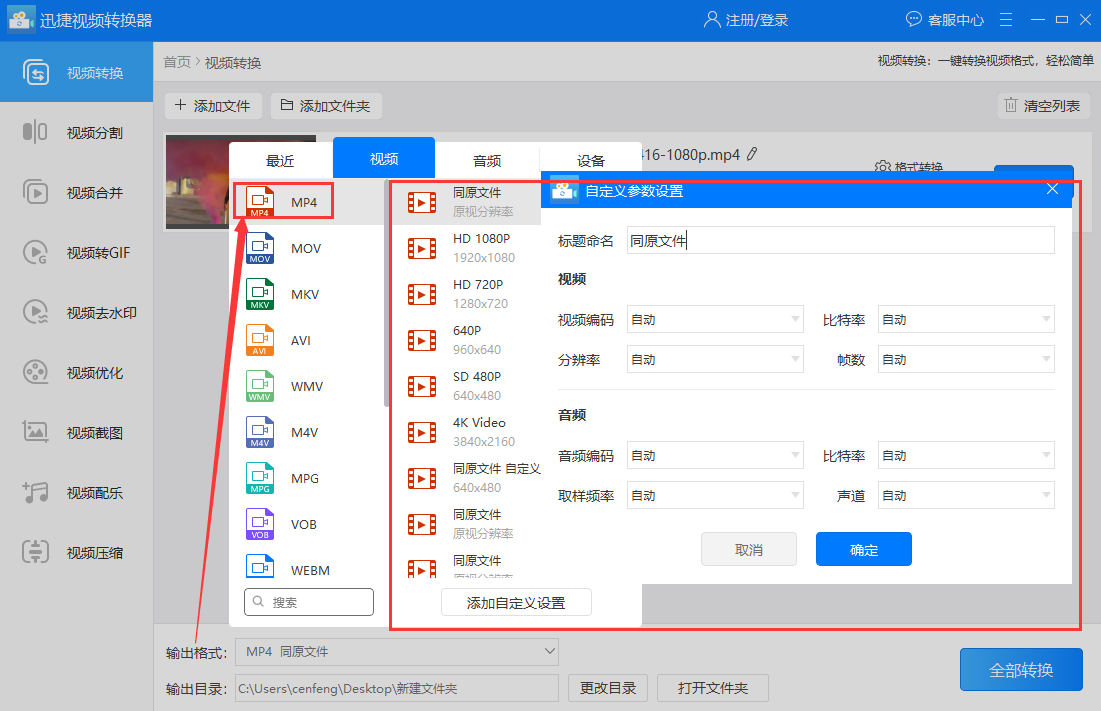The width and height of the screenshot is (1101, 711).
Task: Open the 视频去水印 sidebar tool
Action: (77, 312)
